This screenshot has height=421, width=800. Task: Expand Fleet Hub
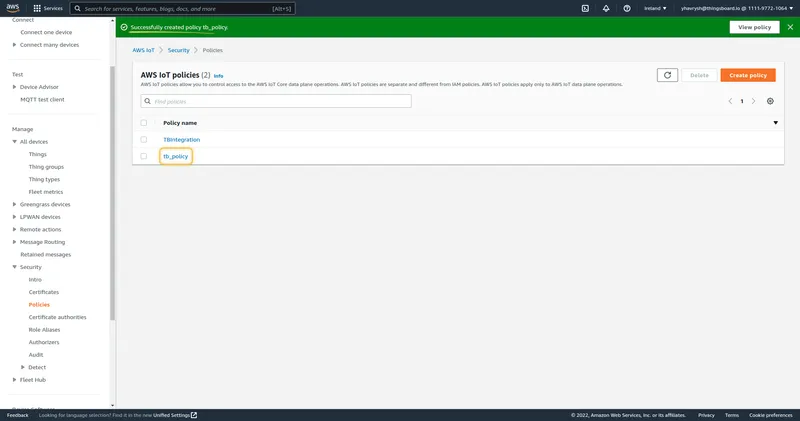[14, 380]
